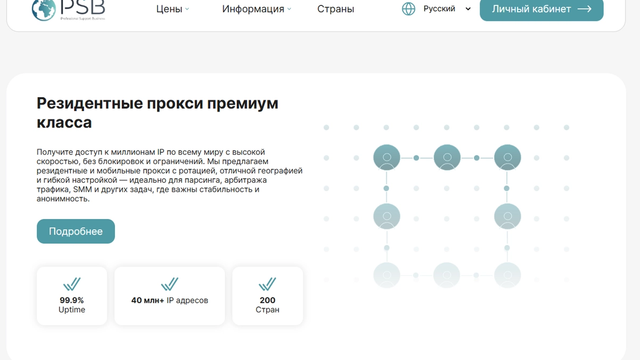The image size is (640, 360).
Task: Expand the Информация dropdown chevron
Action: [x=289, y=9]
